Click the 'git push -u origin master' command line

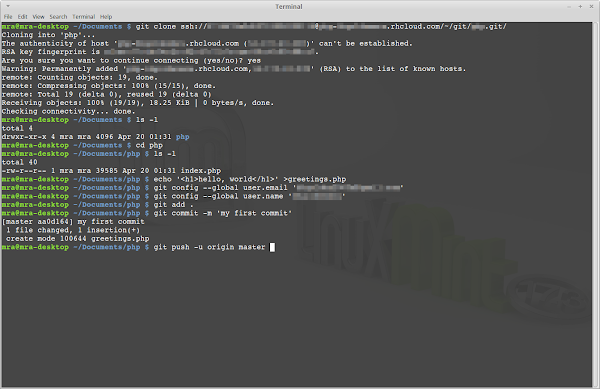click(209, 247)
